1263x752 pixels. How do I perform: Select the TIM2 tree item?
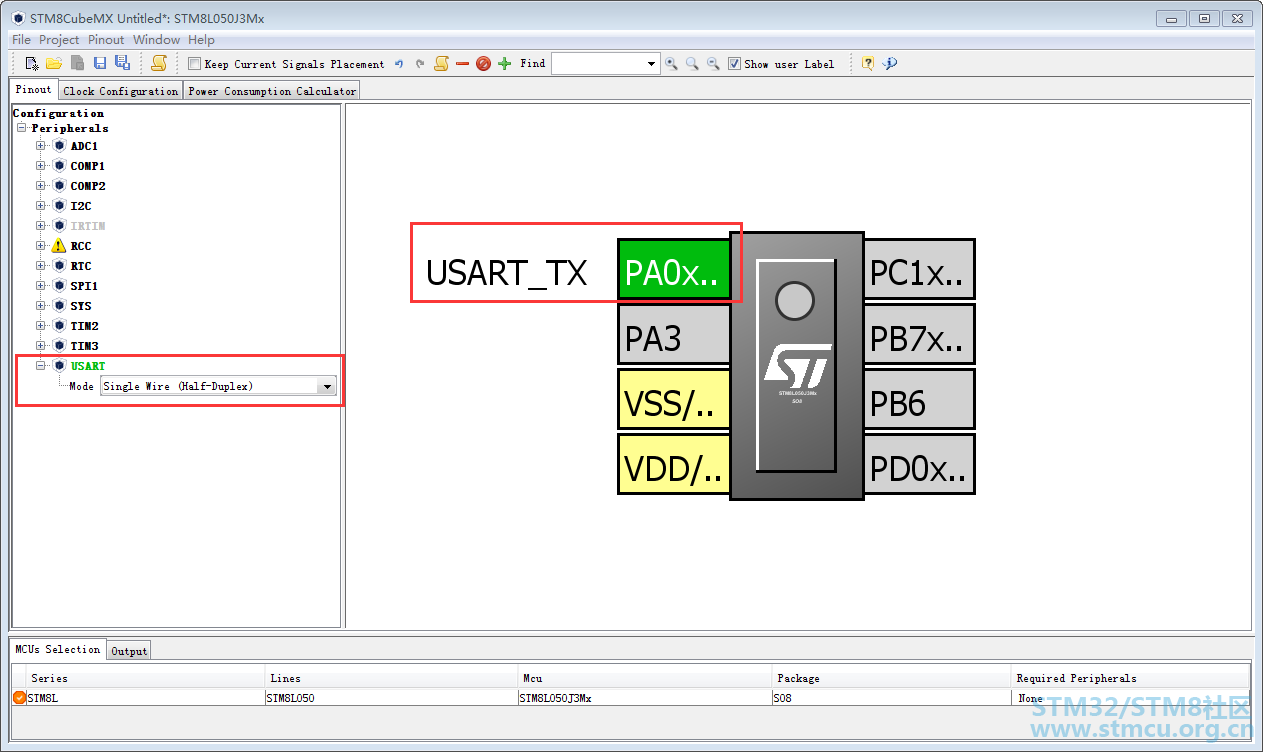point(85,325)
